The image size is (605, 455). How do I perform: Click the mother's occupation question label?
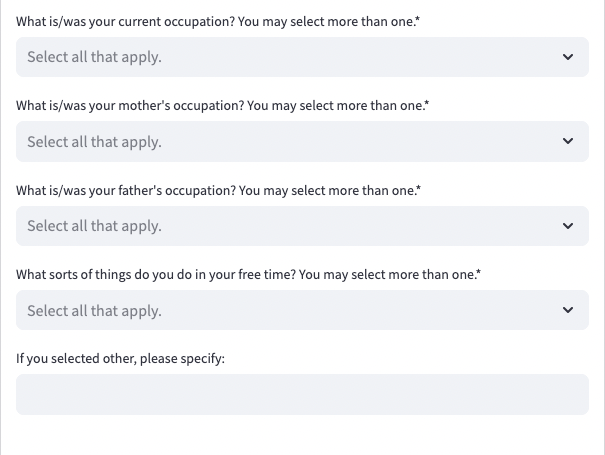220,105
